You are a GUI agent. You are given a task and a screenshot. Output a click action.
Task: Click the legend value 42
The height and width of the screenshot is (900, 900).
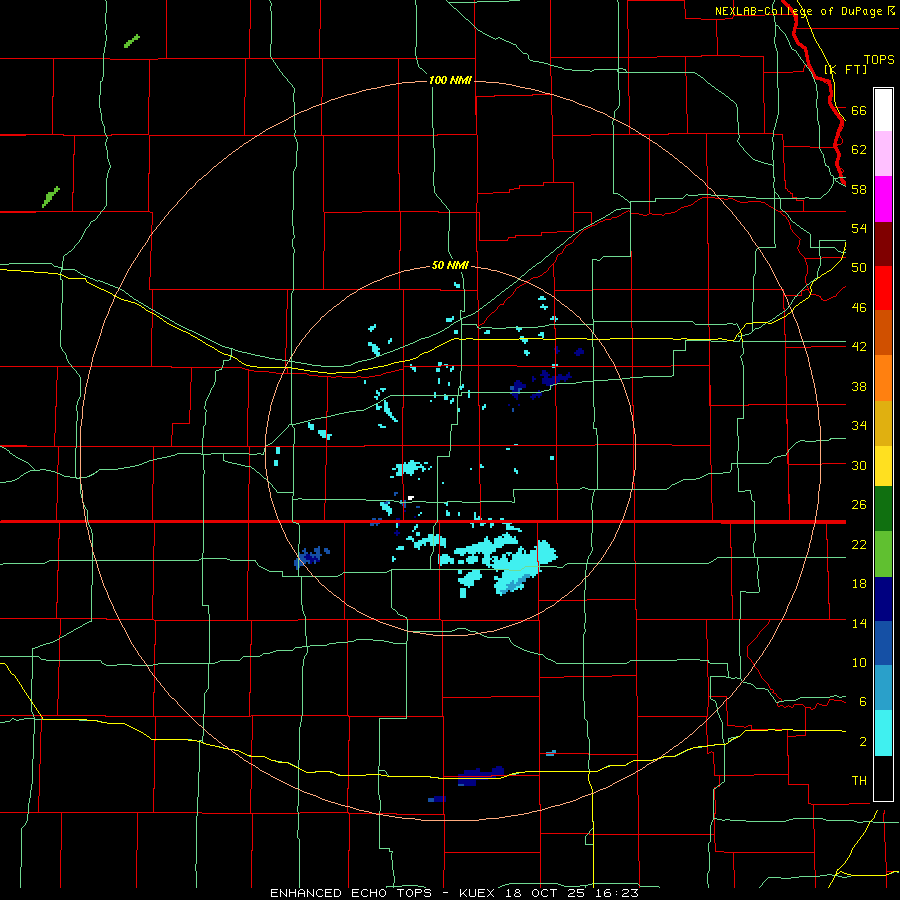859,346
